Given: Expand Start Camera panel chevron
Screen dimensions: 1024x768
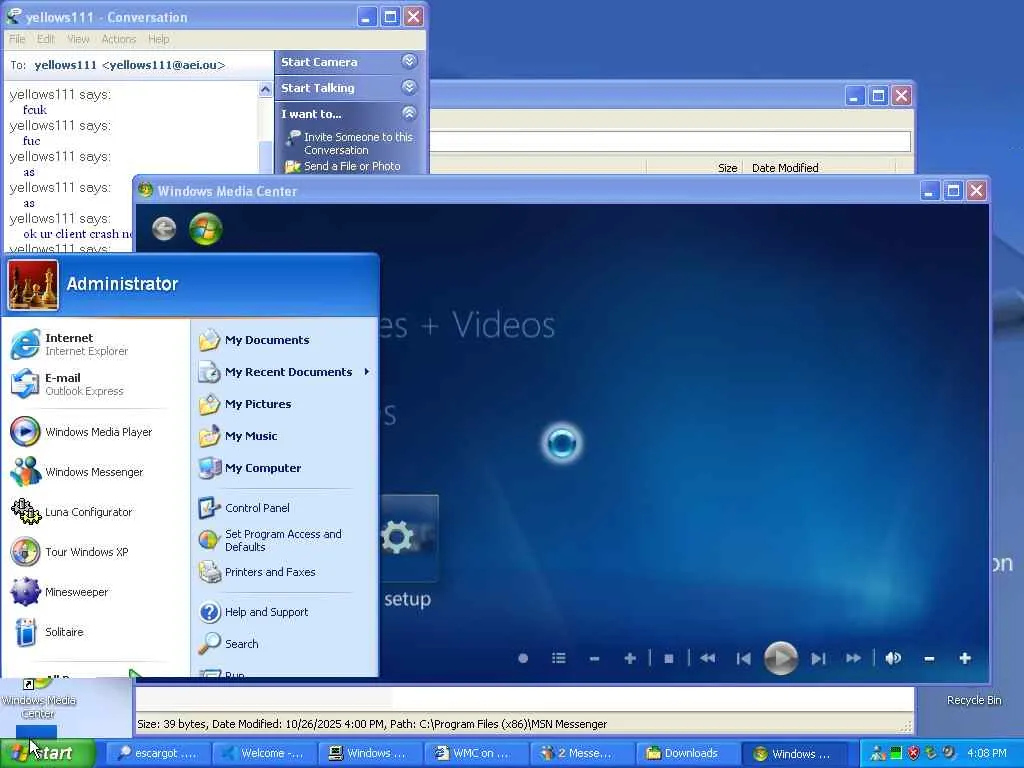Looking at the screenshot, I should [409, 61].
